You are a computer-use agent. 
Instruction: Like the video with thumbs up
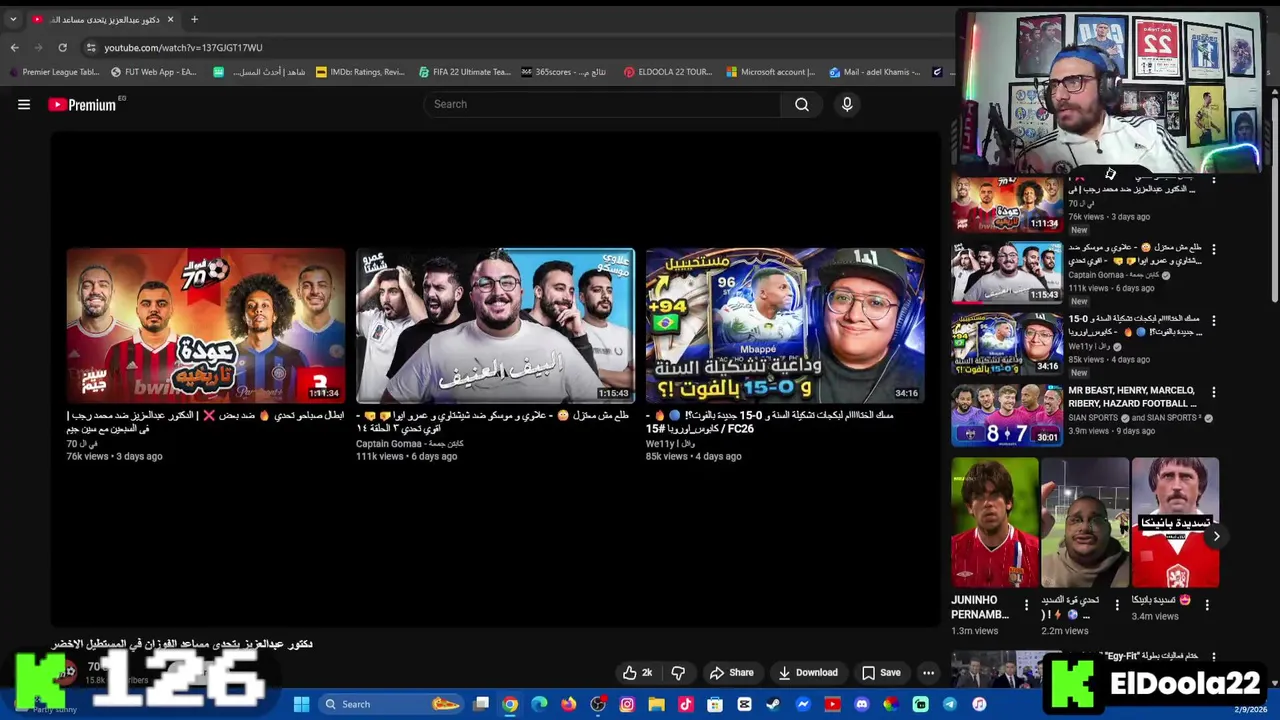pyautogui.click(x=637, y=673)
